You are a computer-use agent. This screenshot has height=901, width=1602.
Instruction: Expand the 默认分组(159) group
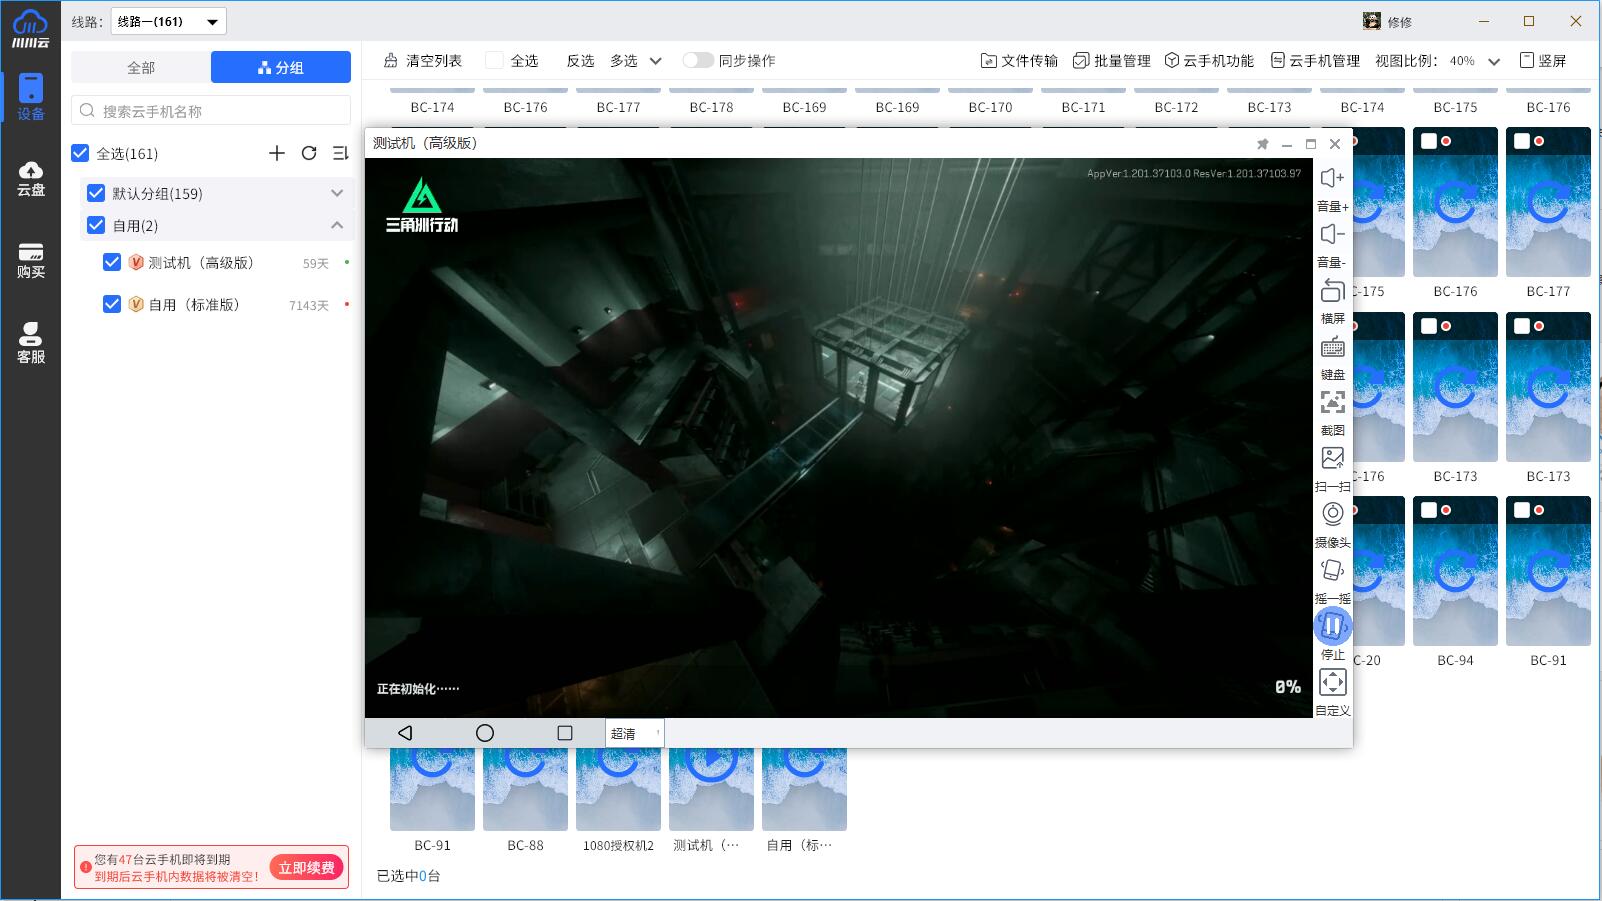pyautogui.click(x=337, y=193)
